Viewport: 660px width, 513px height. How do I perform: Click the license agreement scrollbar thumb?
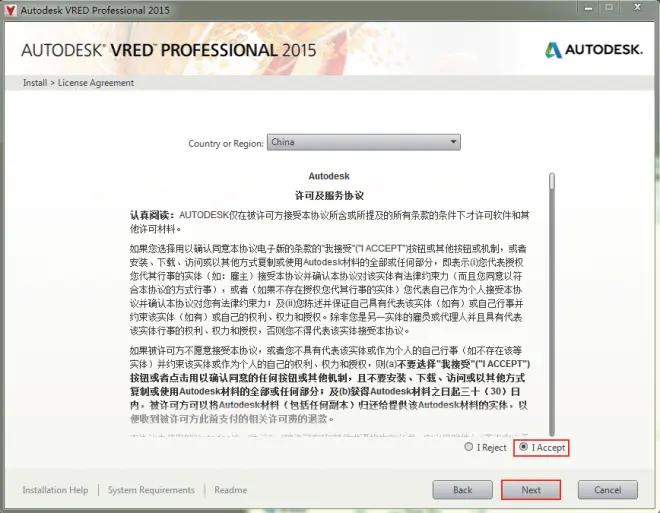pyautogui.click(x=552, y=181)
